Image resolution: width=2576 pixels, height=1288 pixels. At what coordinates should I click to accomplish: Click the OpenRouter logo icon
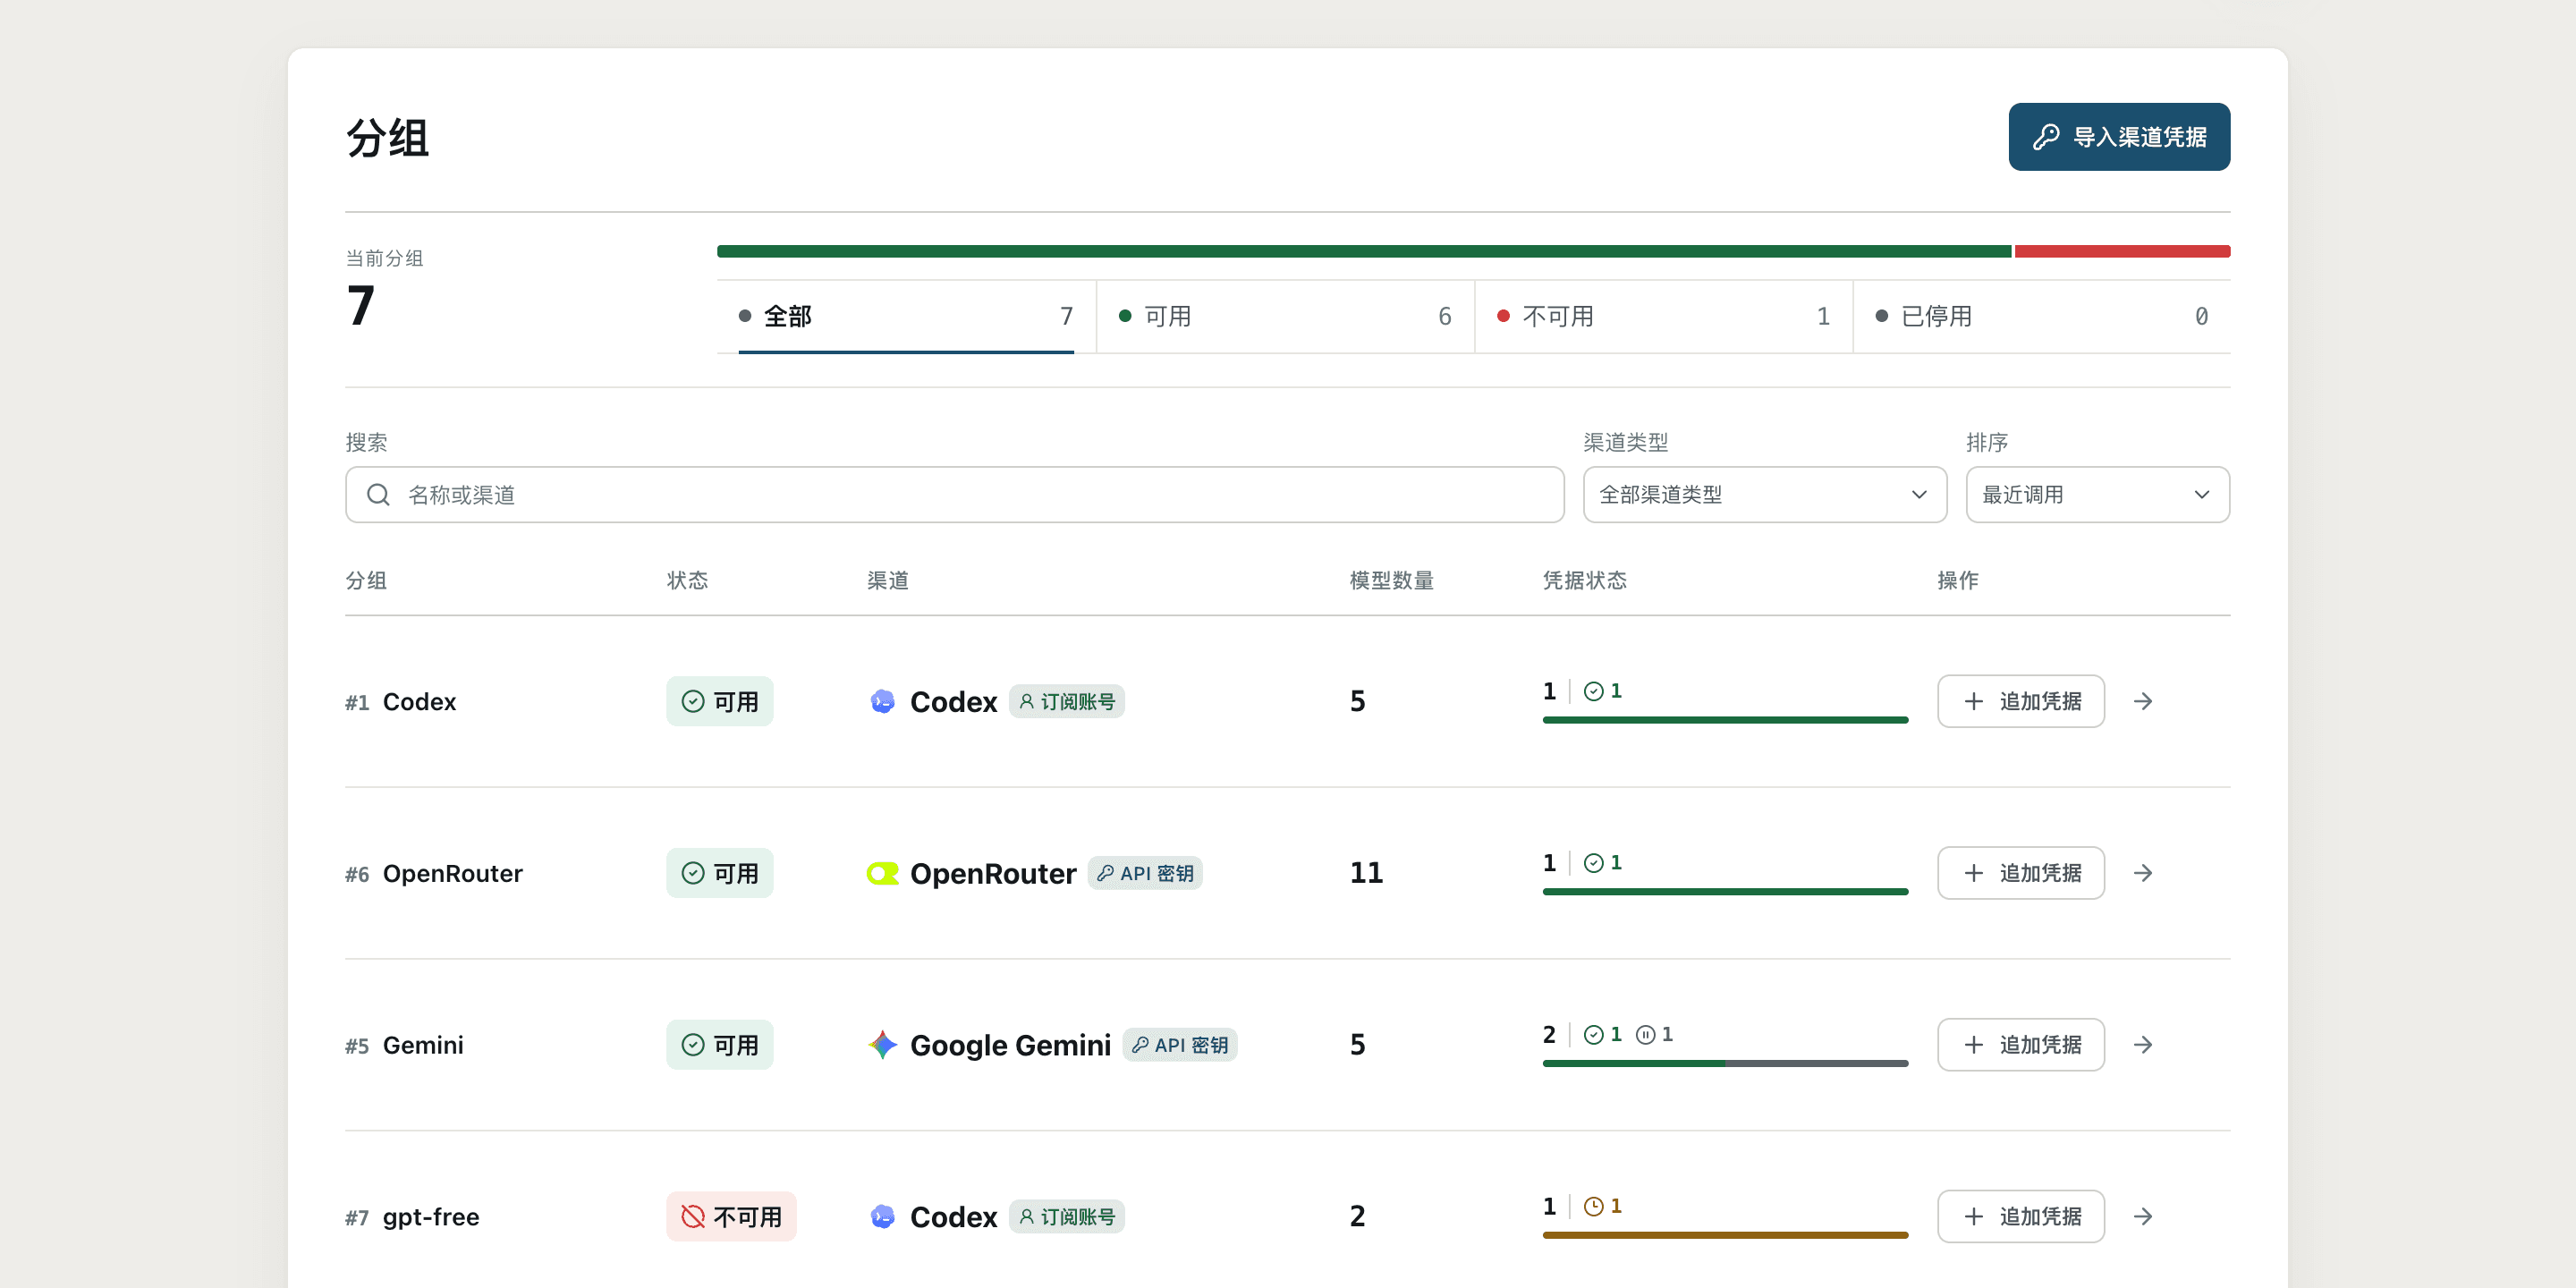pos(882,873)
